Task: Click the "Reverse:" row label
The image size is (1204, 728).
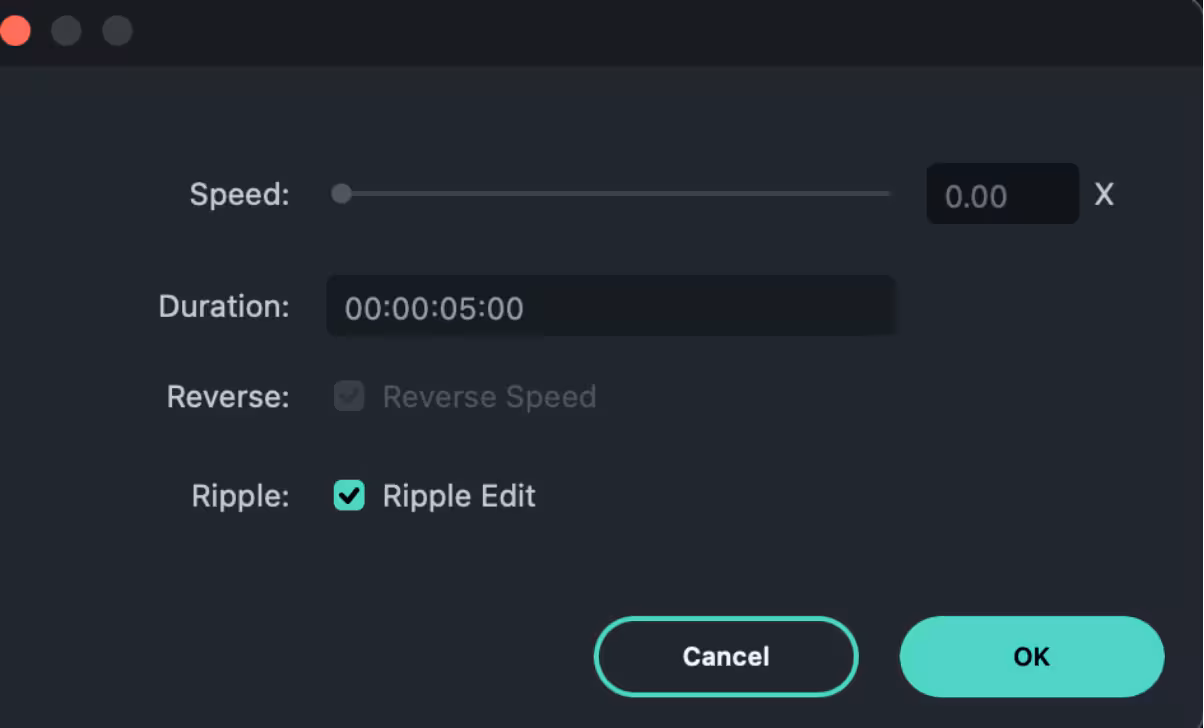Action: click(x=228, y=397)
